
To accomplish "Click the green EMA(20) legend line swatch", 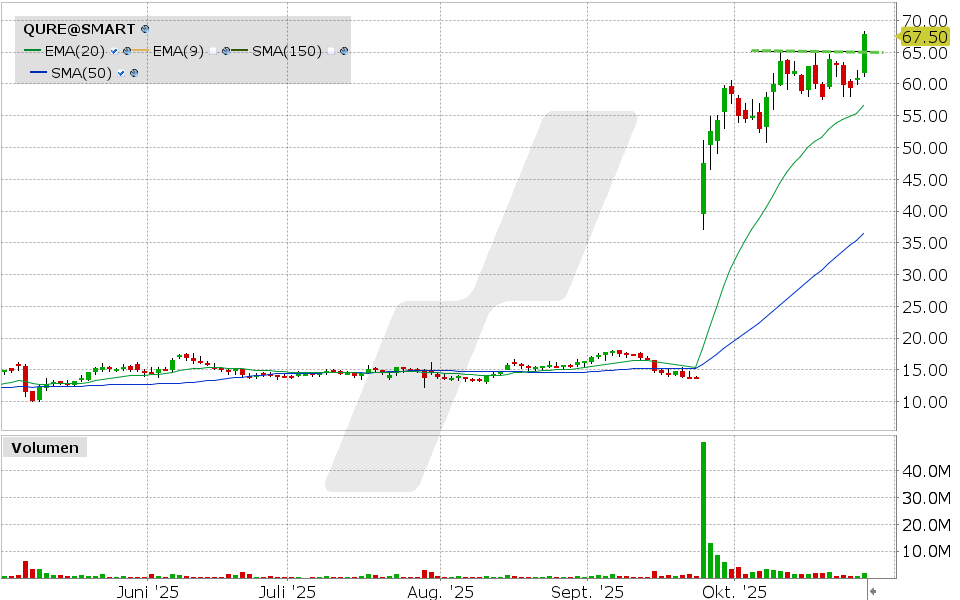I will click(31, 51).
